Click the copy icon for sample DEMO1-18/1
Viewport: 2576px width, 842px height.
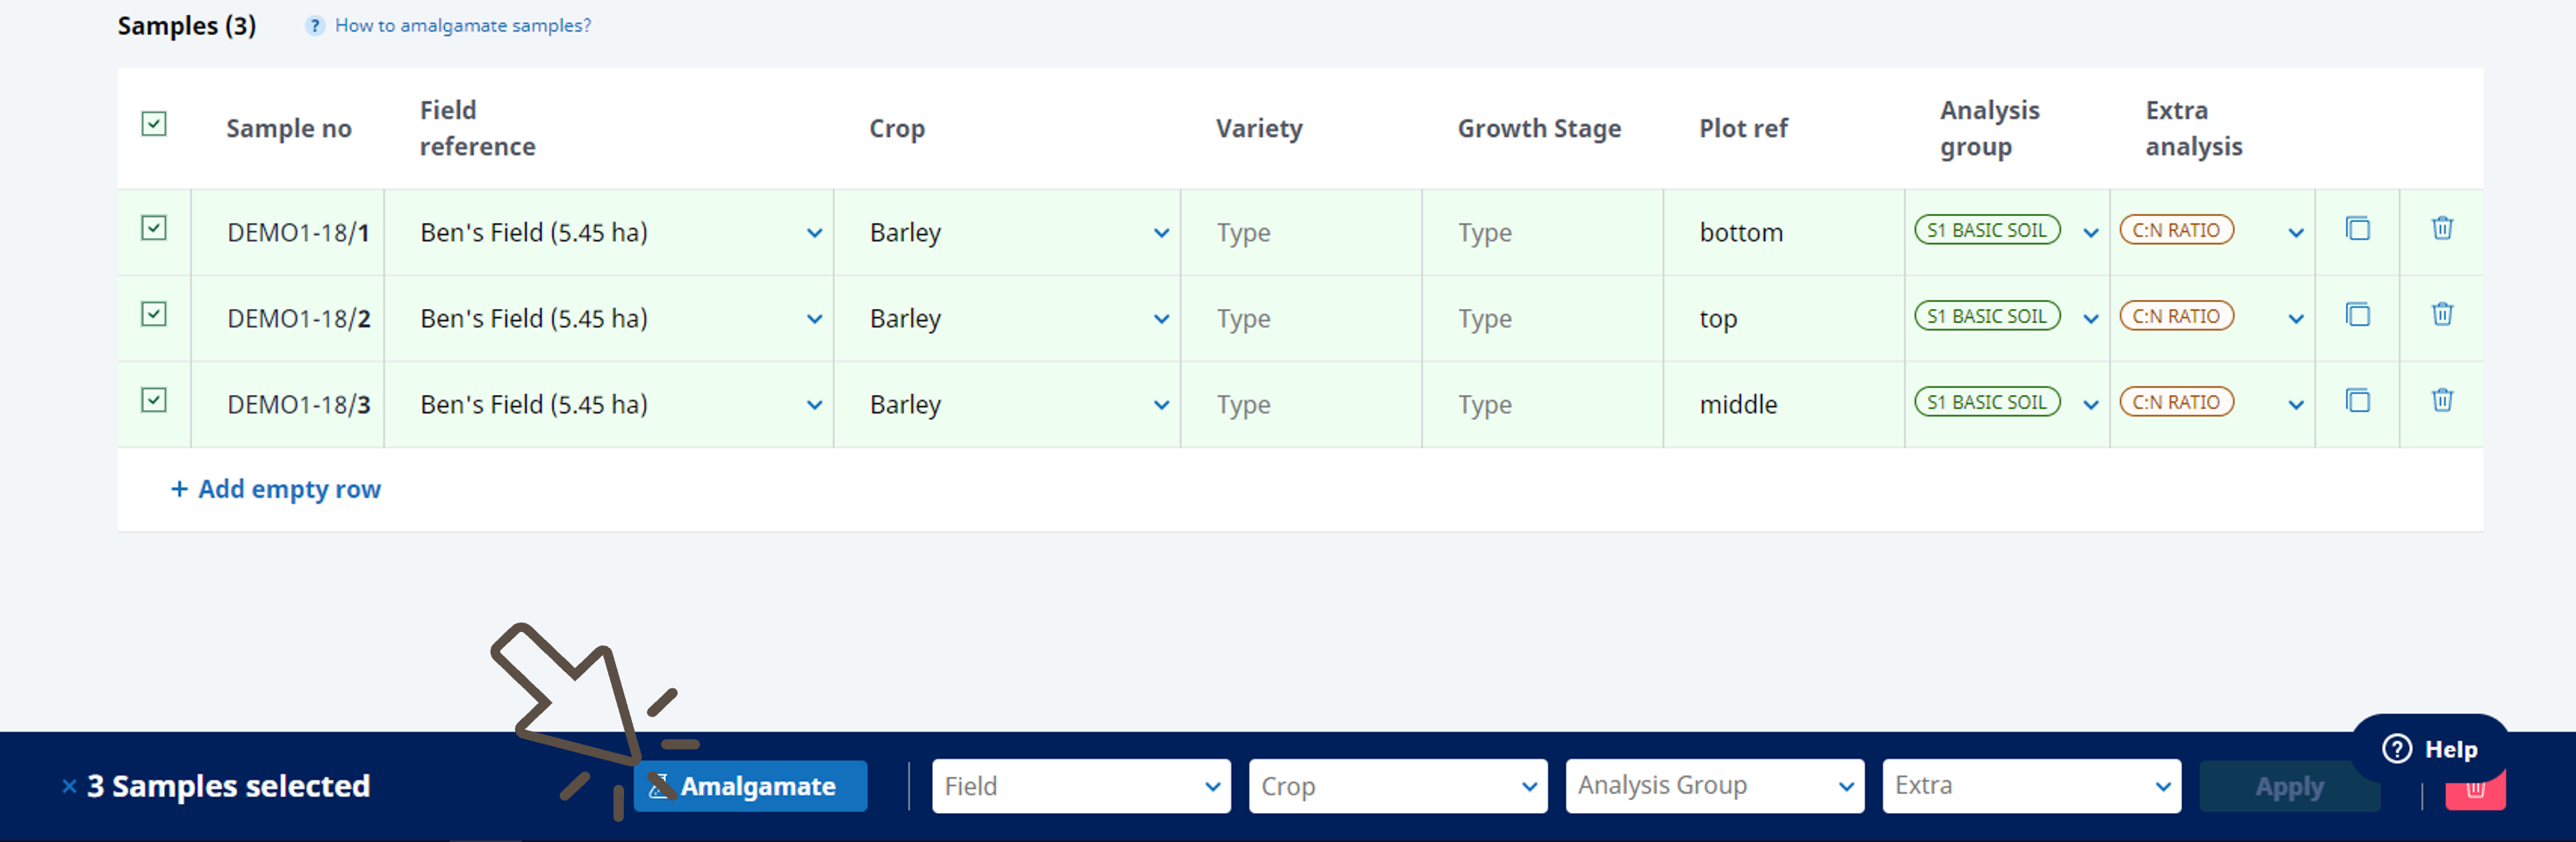point(2357,229)
